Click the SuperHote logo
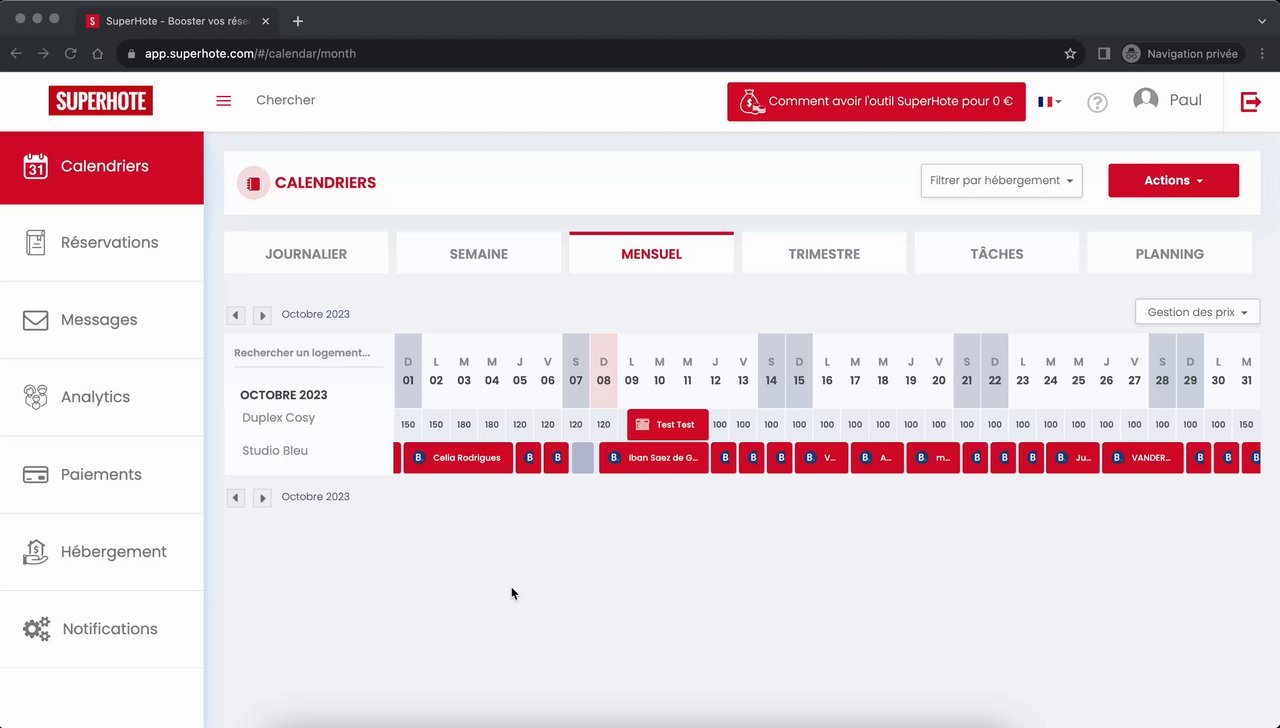Image resolution: width=1280 pixels, height=728 pixels. click(x=101, y=100)
